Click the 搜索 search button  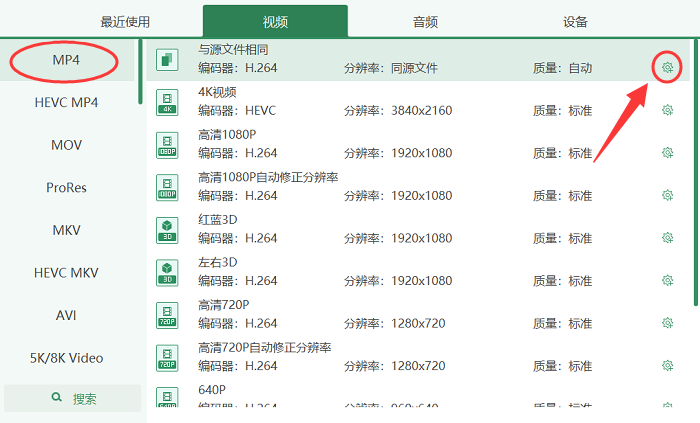pos(72,399)
